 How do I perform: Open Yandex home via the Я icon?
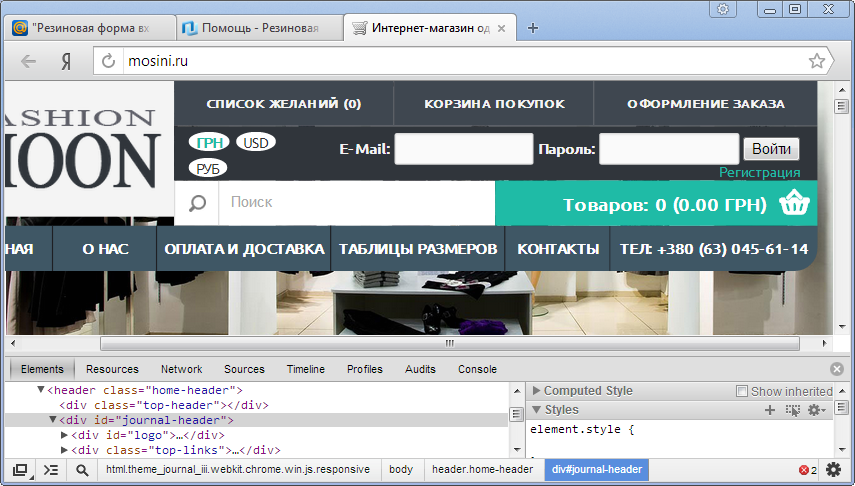pyautogui.click(x=66, y=61)
